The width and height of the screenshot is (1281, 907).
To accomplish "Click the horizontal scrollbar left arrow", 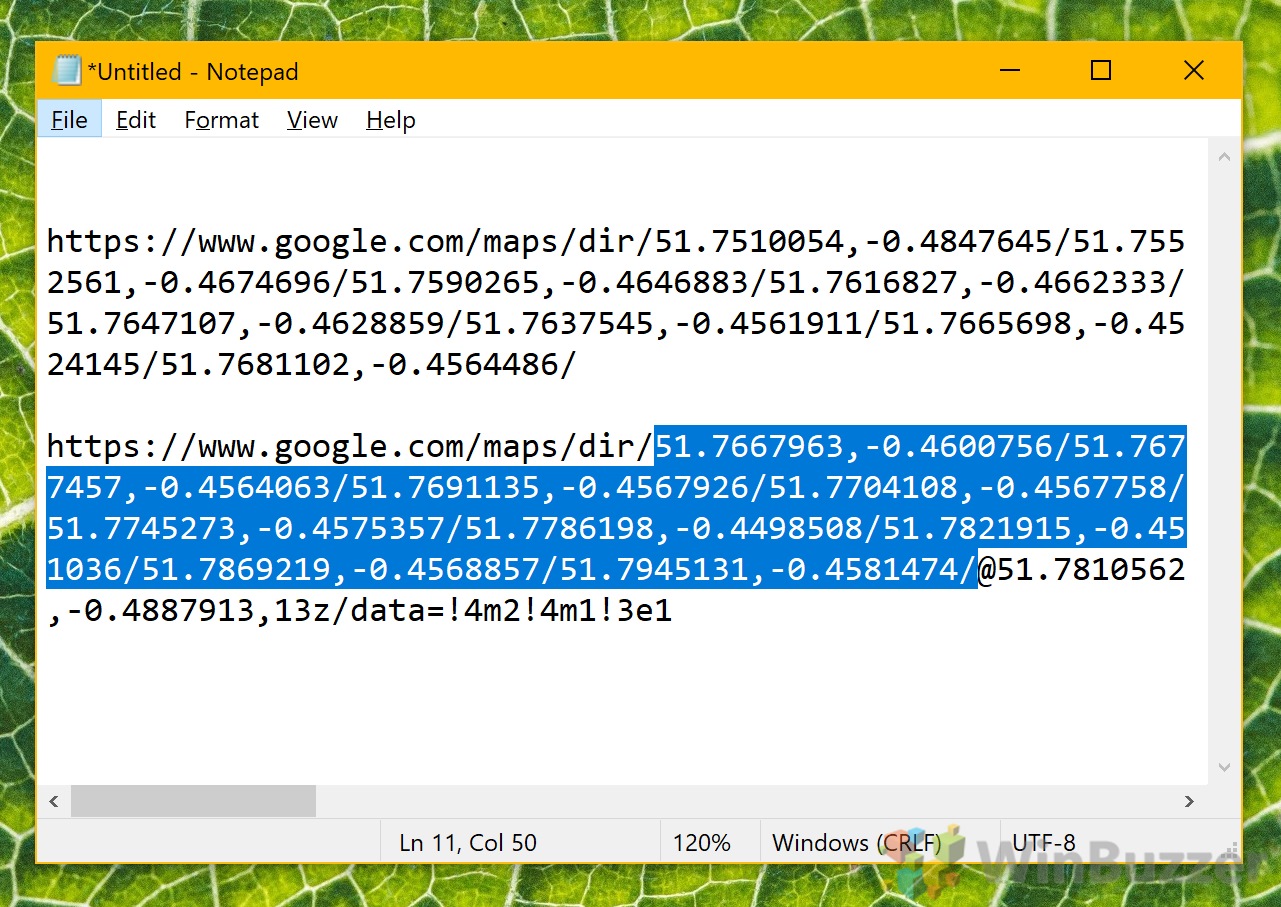I will pos(54,801).
